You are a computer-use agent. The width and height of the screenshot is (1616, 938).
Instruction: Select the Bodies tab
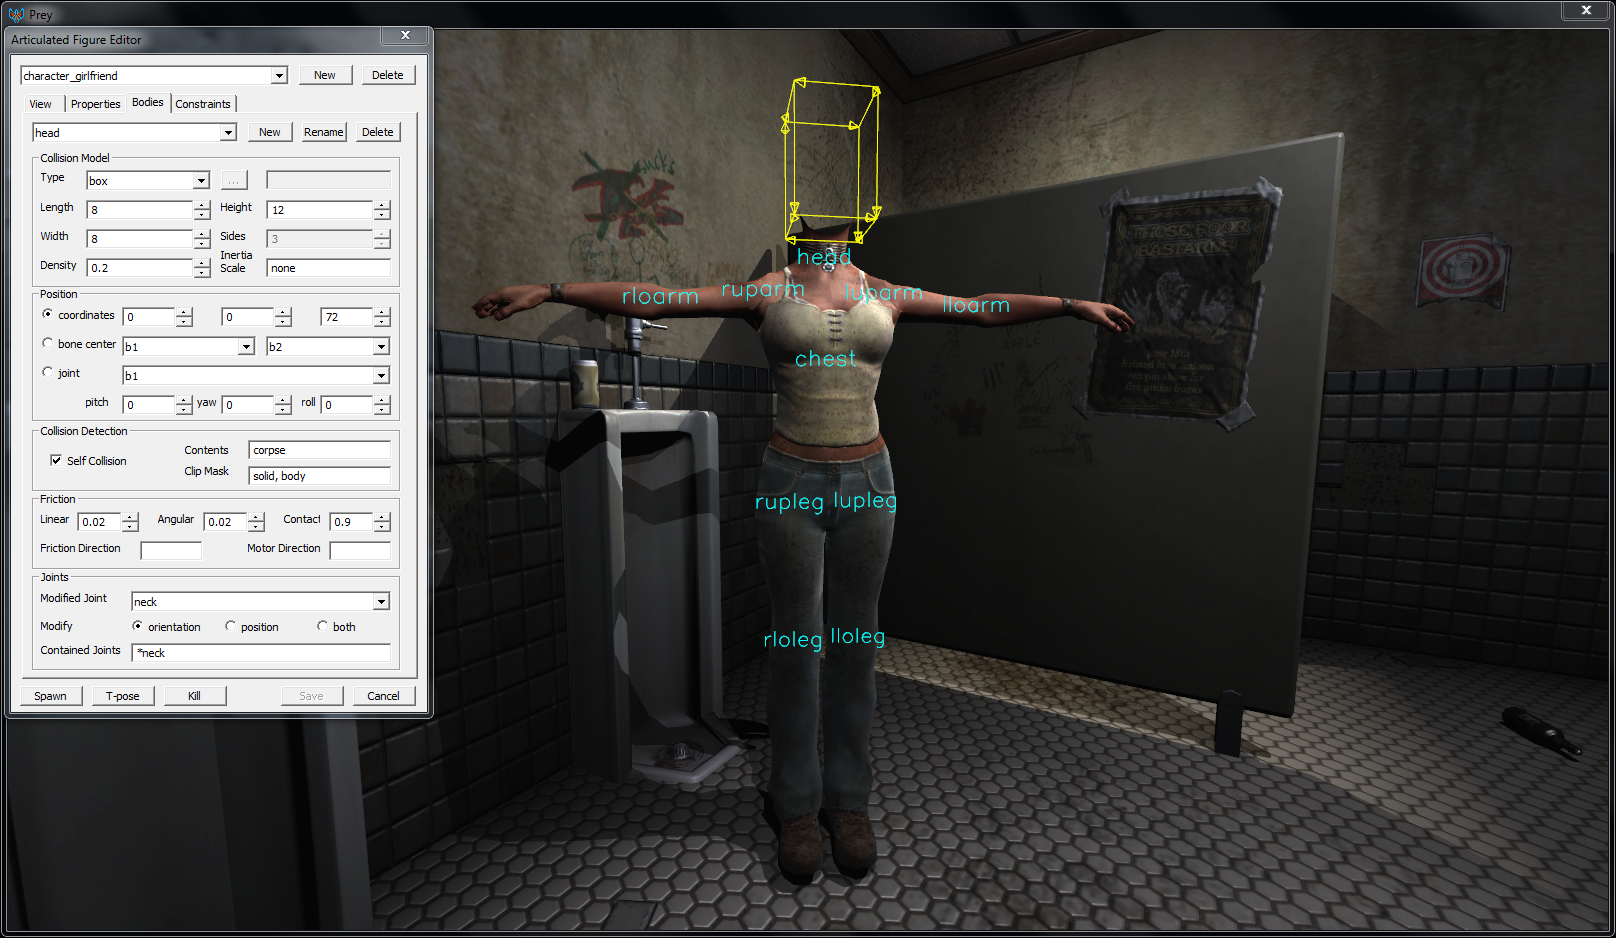point(148,102)
